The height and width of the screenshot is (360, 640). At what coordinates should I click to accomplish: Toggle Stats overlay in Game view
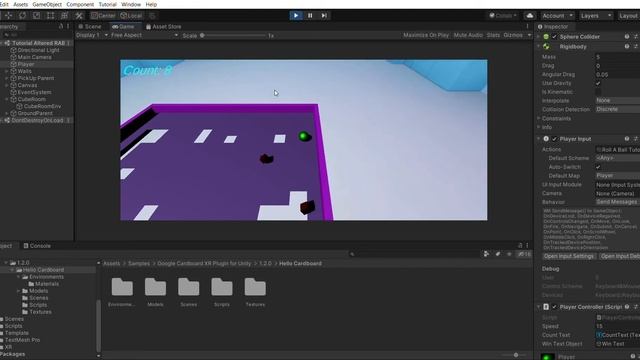click(x=493, y=36)
